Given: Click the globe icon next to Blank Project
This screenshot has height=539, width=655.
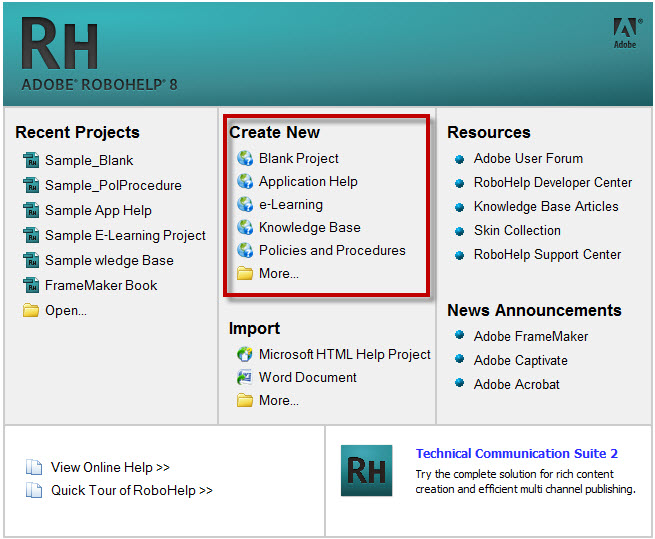Looking at the screenshot, I should pos(245,158).
